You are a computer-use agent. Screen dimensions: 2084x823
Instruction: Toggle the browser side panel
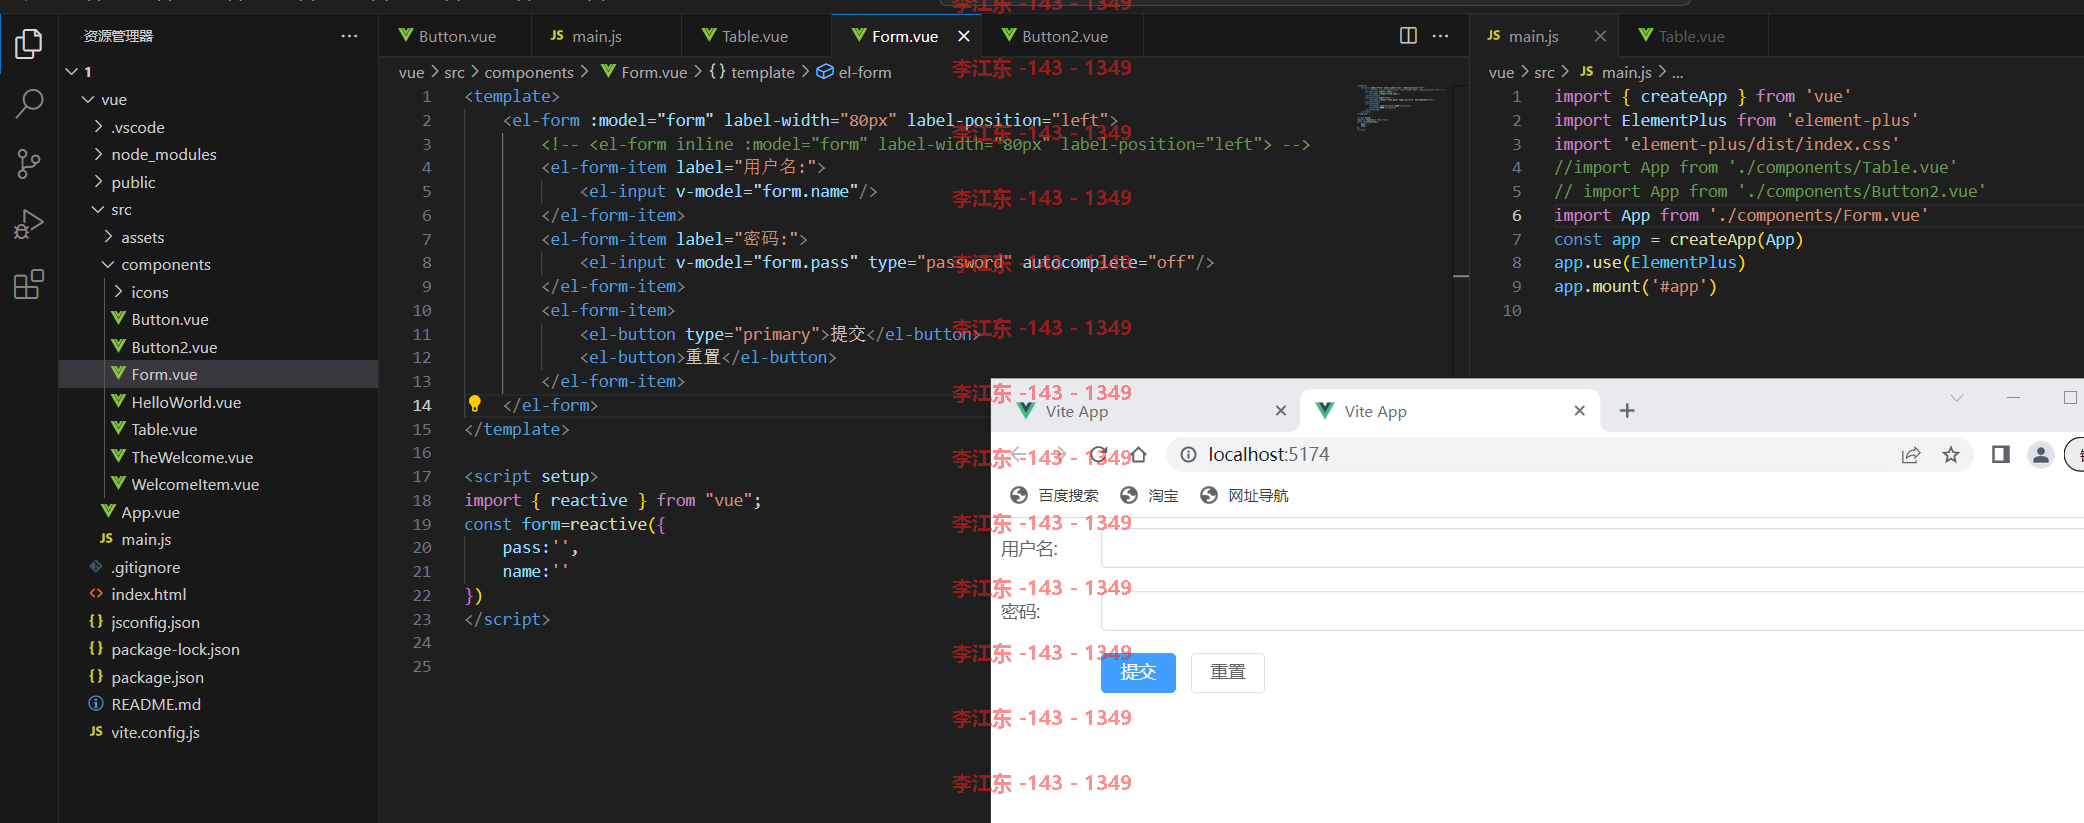(x=2000, y=455)
